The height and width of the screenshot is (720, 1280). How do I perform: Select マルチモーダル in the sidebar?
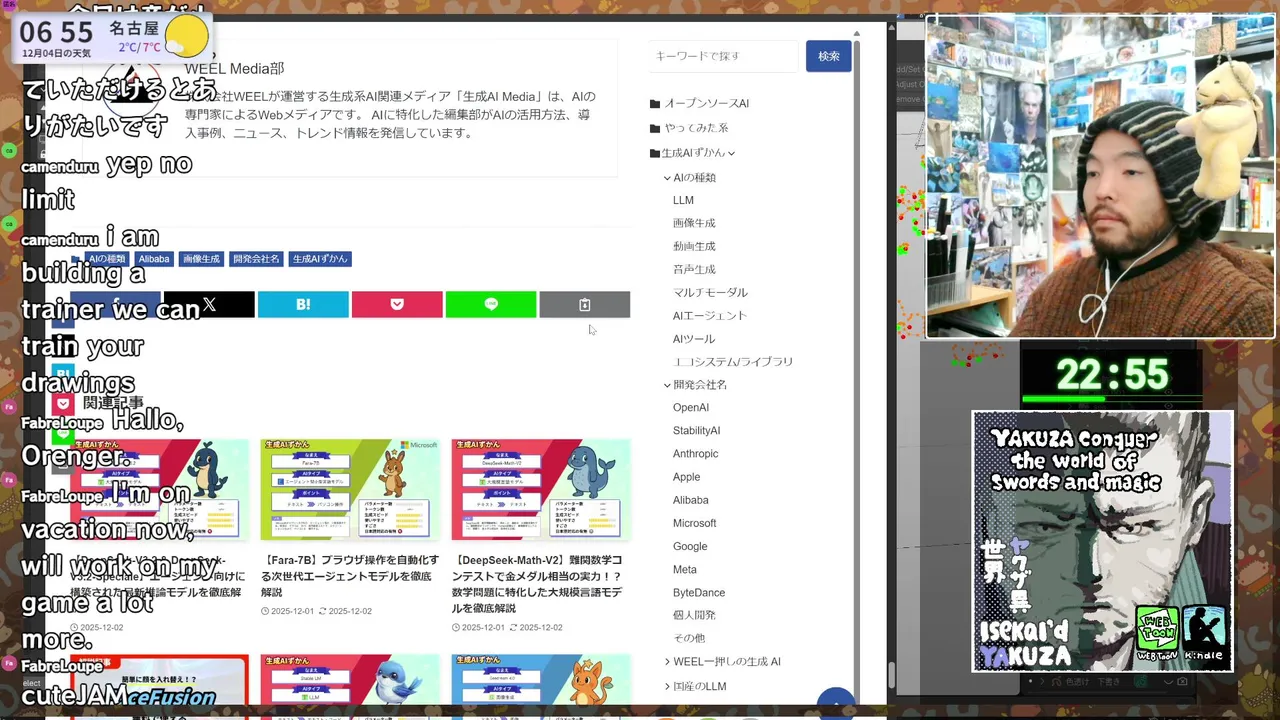(x=710, y=292)
